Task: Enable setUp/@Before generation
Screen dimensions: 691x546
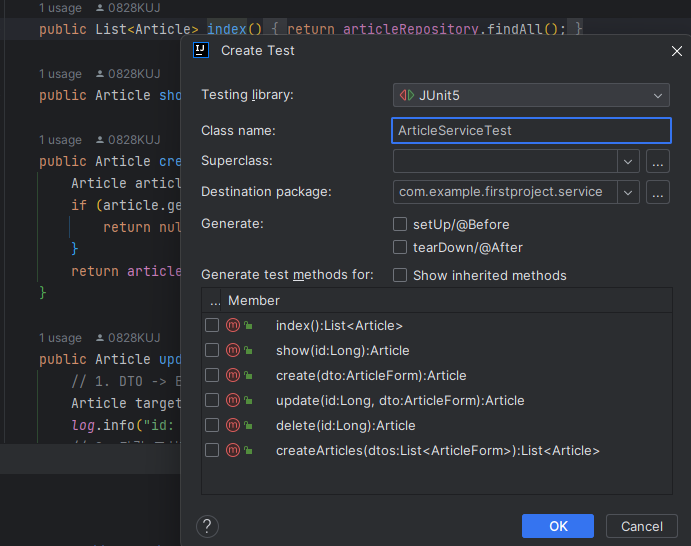Action: 400,224
